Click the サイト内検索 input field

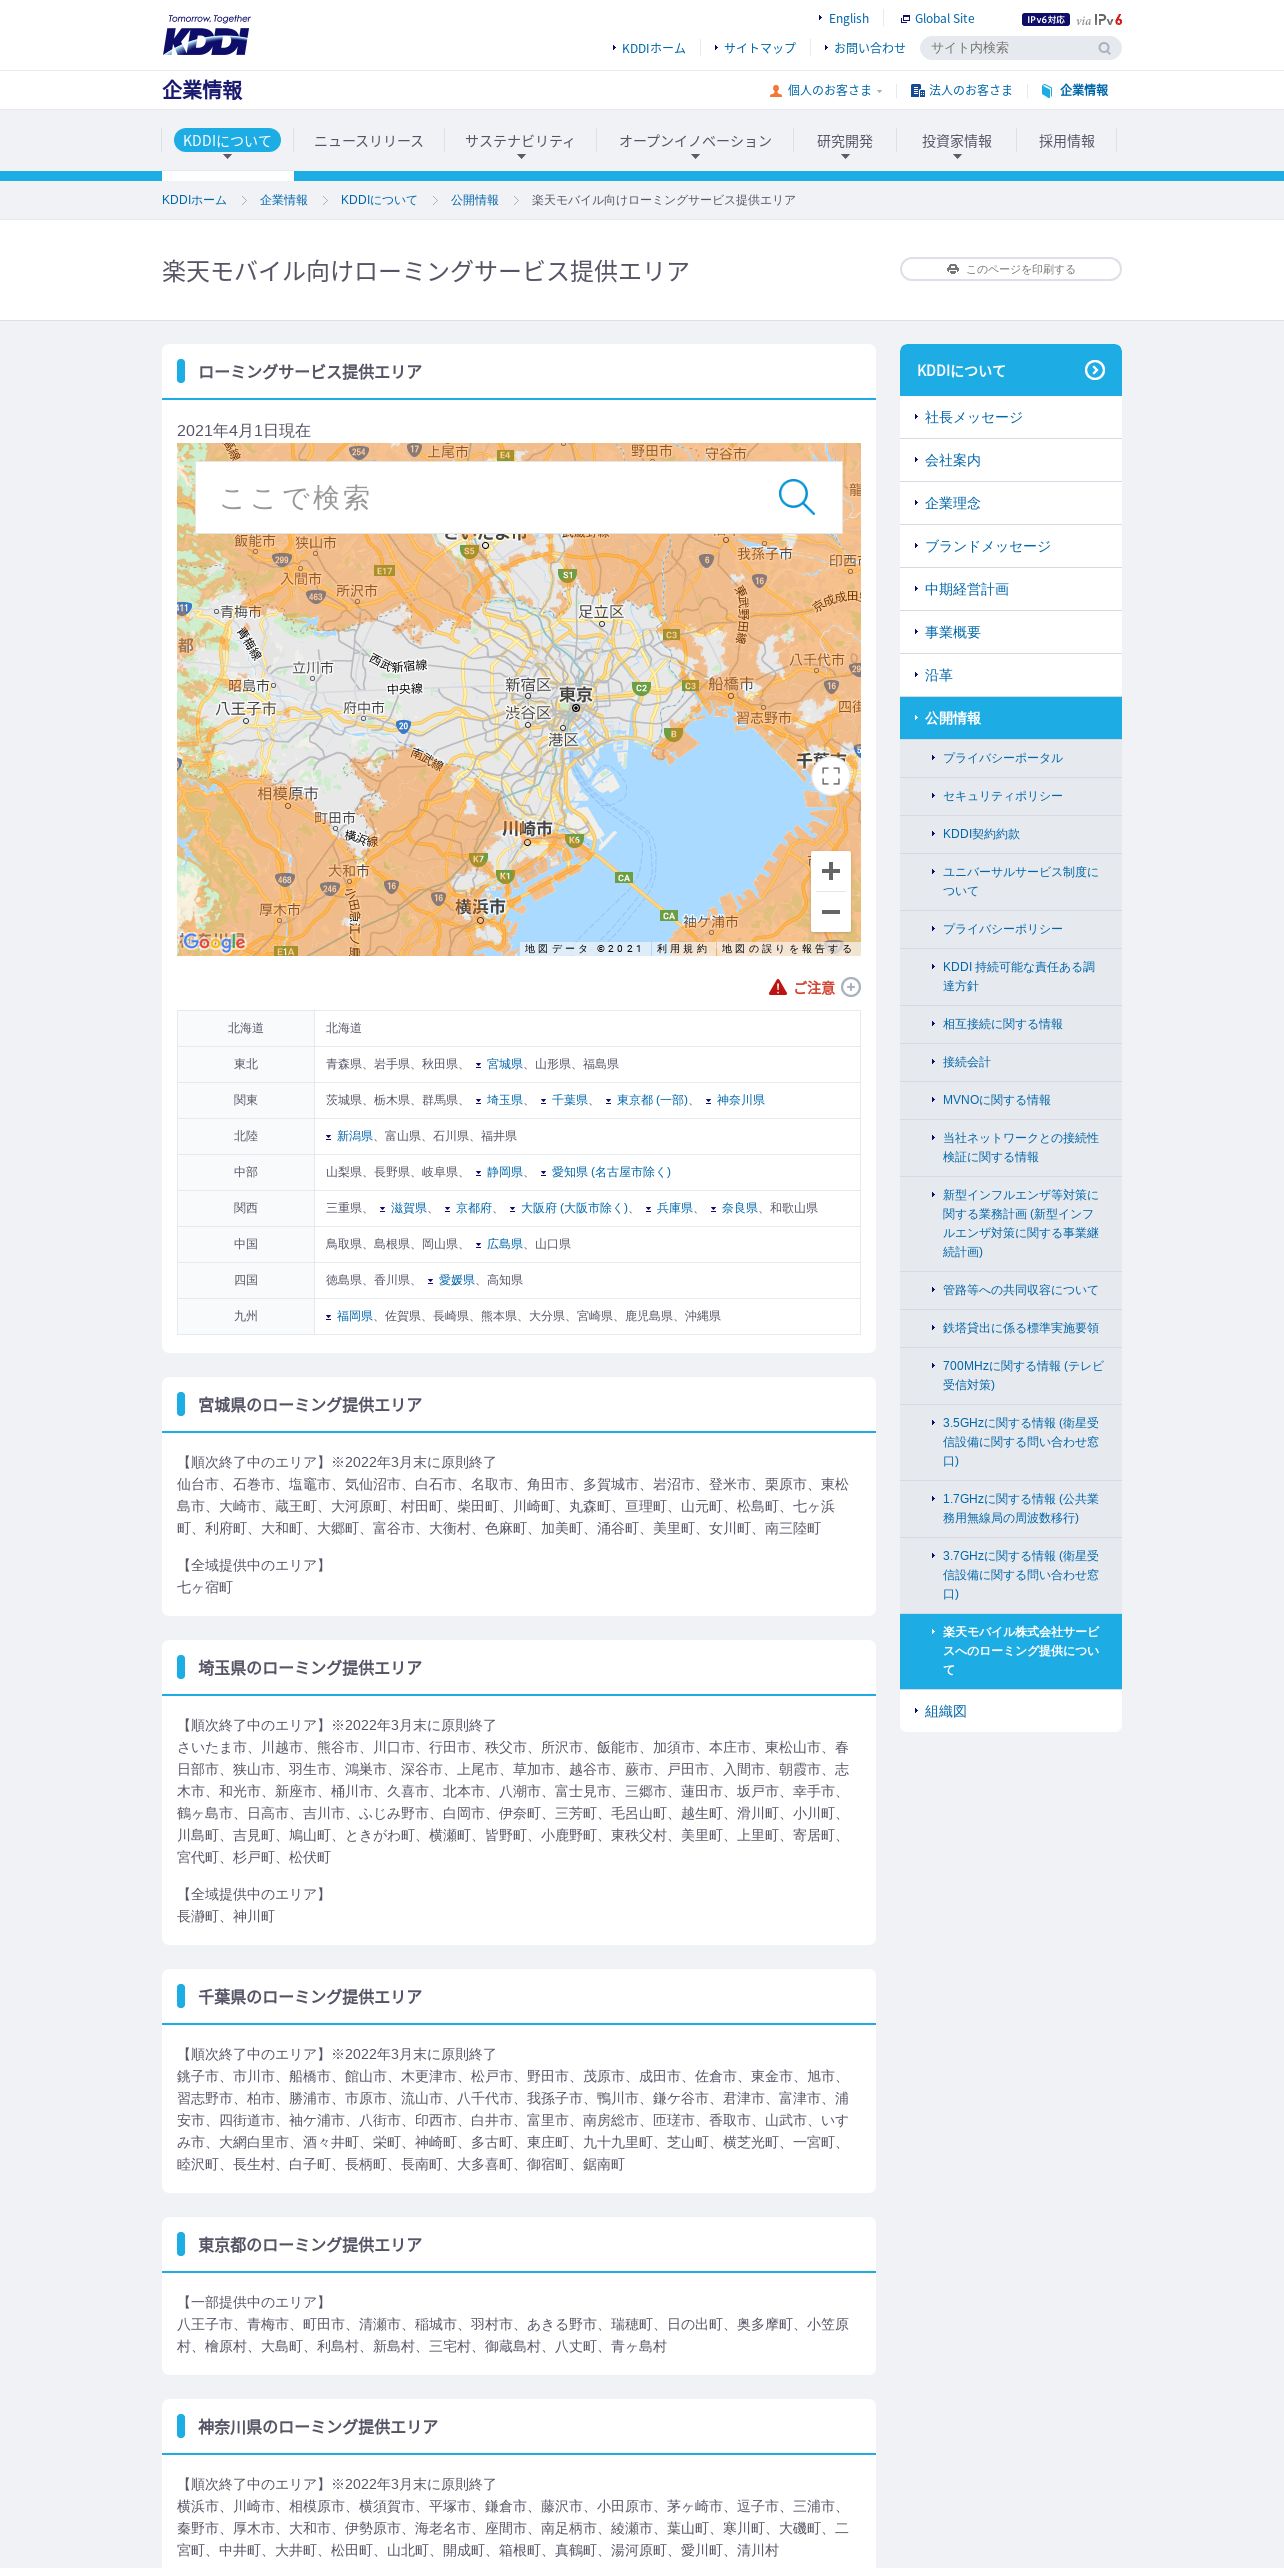click(1010, 48)
